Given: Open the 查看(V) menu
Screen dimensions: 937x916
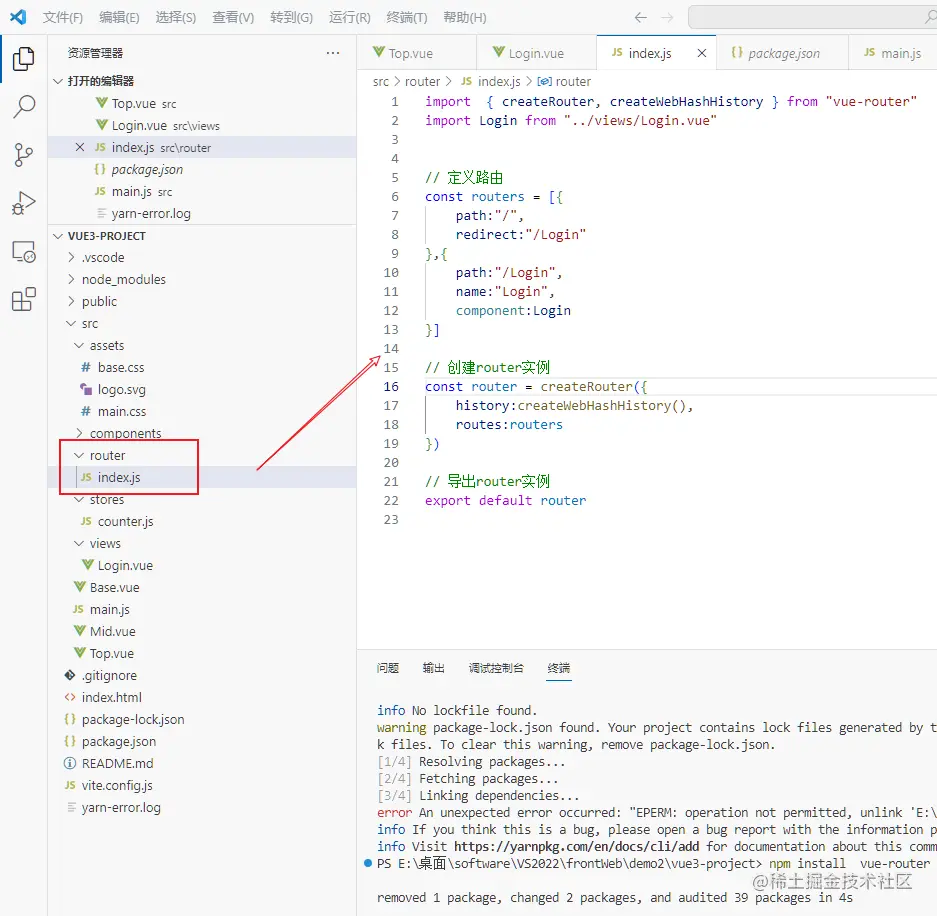Looking at the screenshot, I should tap(233, 17).
